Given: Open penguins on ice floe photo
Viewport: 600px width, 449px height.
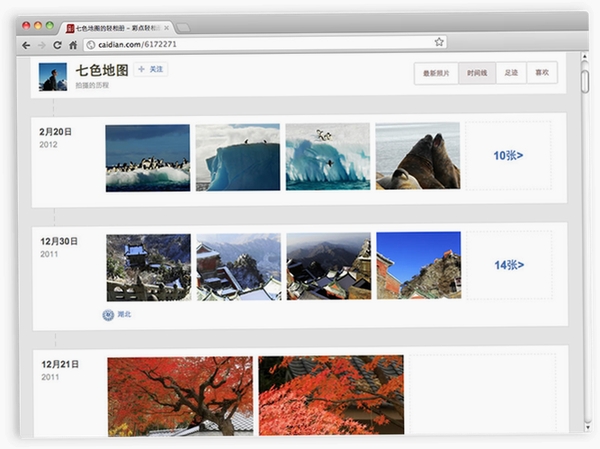Looking at the screenshot, I should [x=148, y=158].
